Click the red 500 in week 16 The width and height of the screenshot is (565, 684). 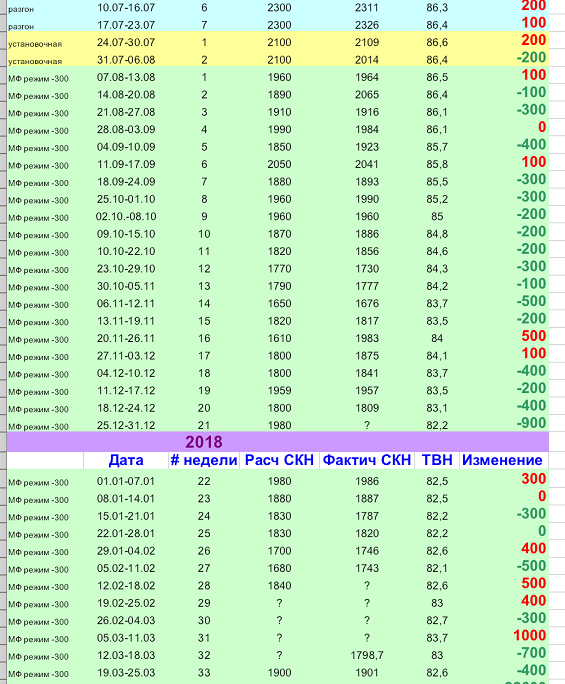[x=534, y=336]
